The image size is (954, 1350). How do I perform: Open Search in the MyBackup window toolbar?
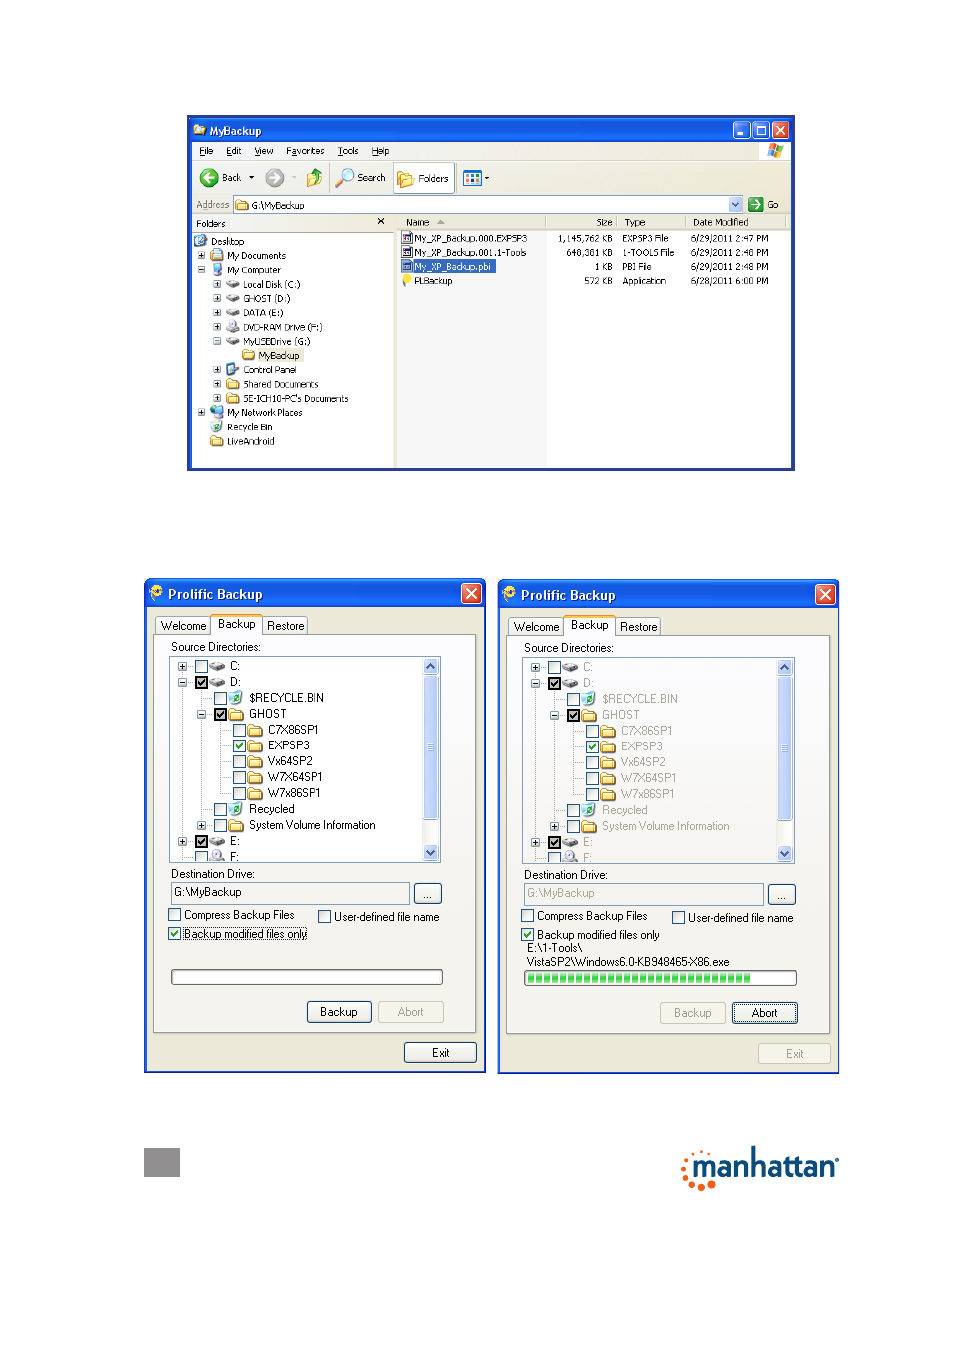(360, 178)
